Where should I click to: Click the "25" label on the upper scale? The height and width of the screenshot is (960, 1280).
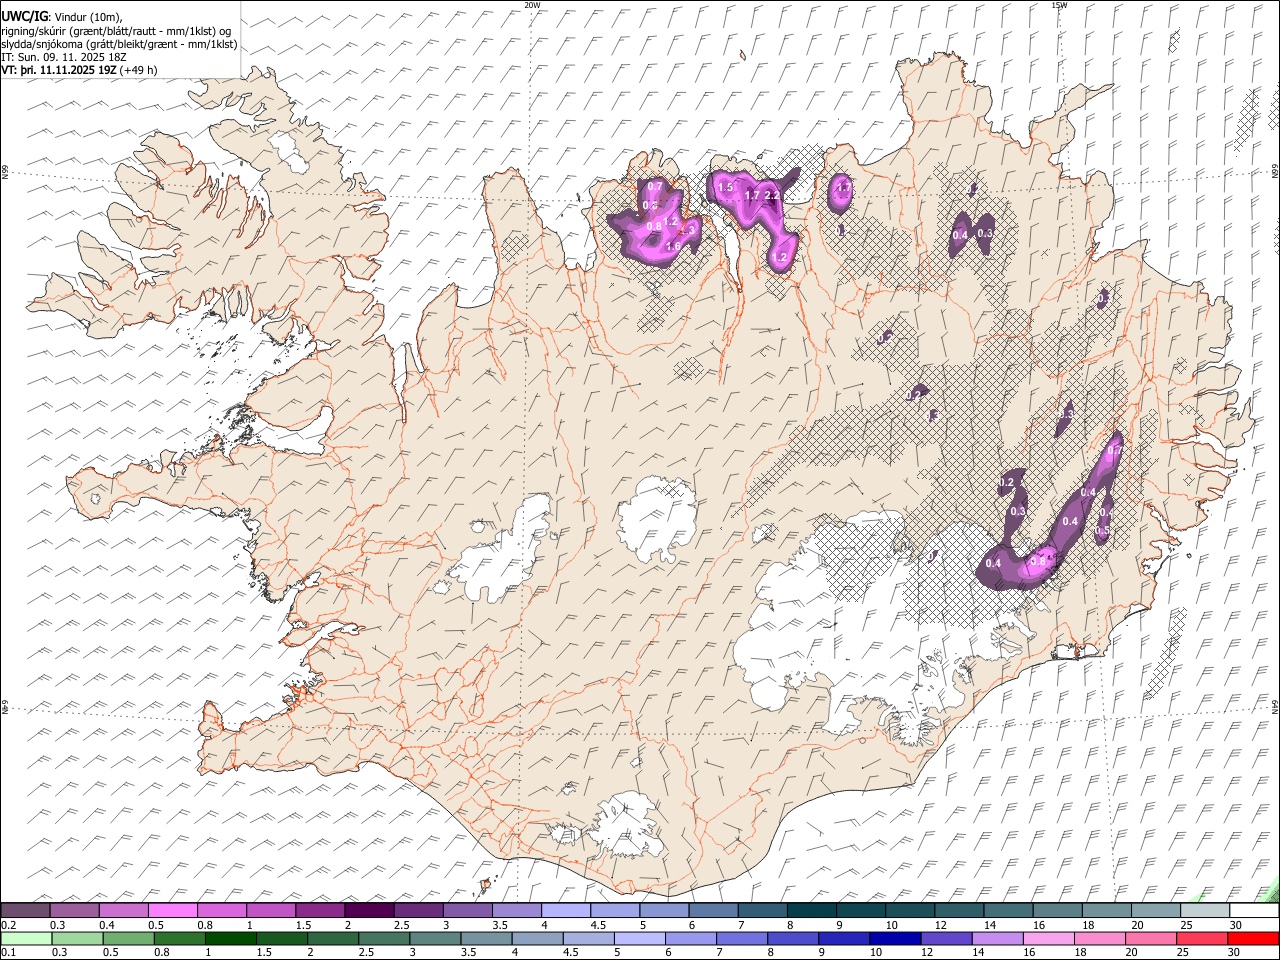click(x=1187, y=925)
